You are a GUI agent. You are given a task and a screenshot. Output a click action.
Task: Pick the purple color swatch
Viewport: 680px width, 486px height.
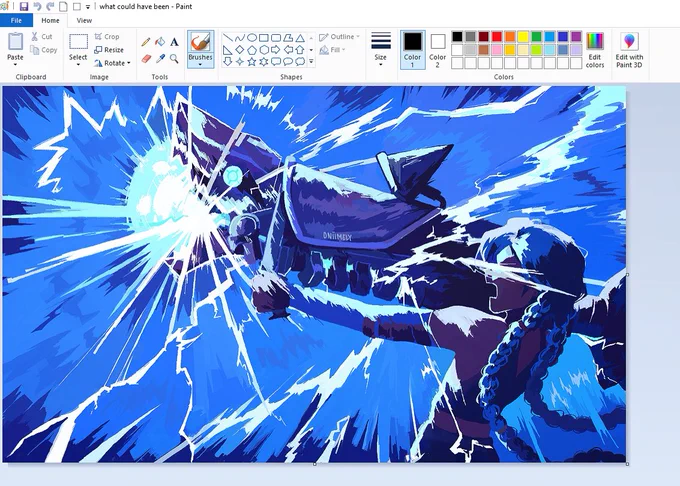[x=576, y=36]
